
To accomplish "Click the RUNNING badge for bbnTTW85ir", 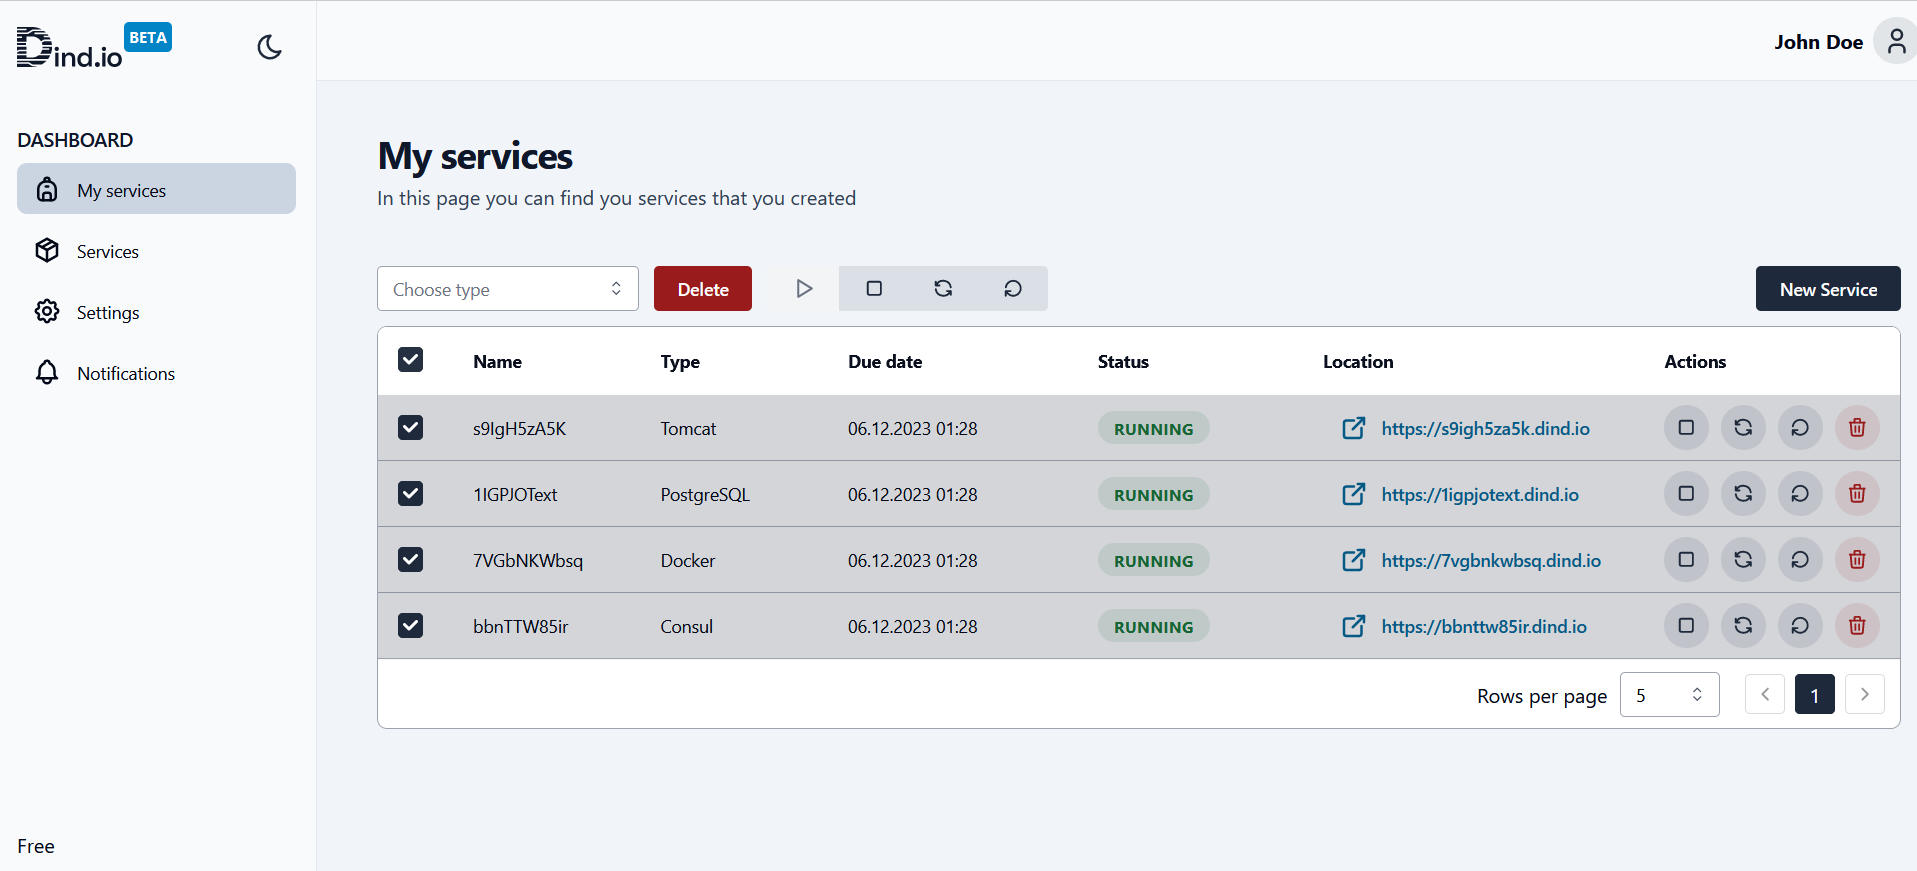I will tap(1153, 626).
